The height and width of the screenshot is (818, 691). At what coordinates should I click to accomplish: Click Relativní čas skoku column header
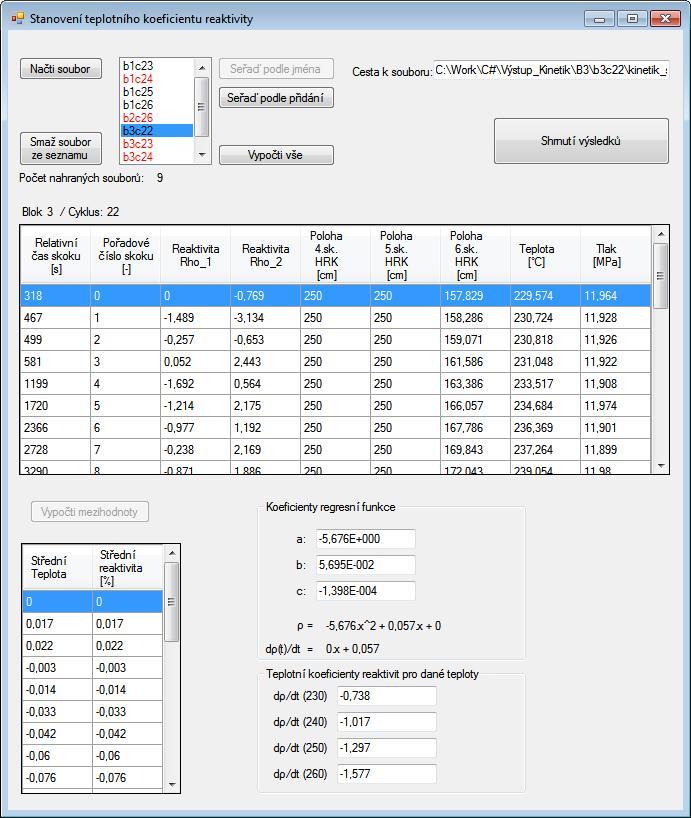pyautogui.click(x=56, y=256)
